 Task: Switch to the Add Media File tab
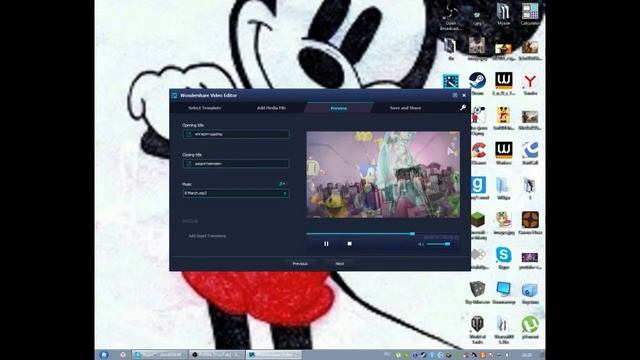(x=271, y=108)
